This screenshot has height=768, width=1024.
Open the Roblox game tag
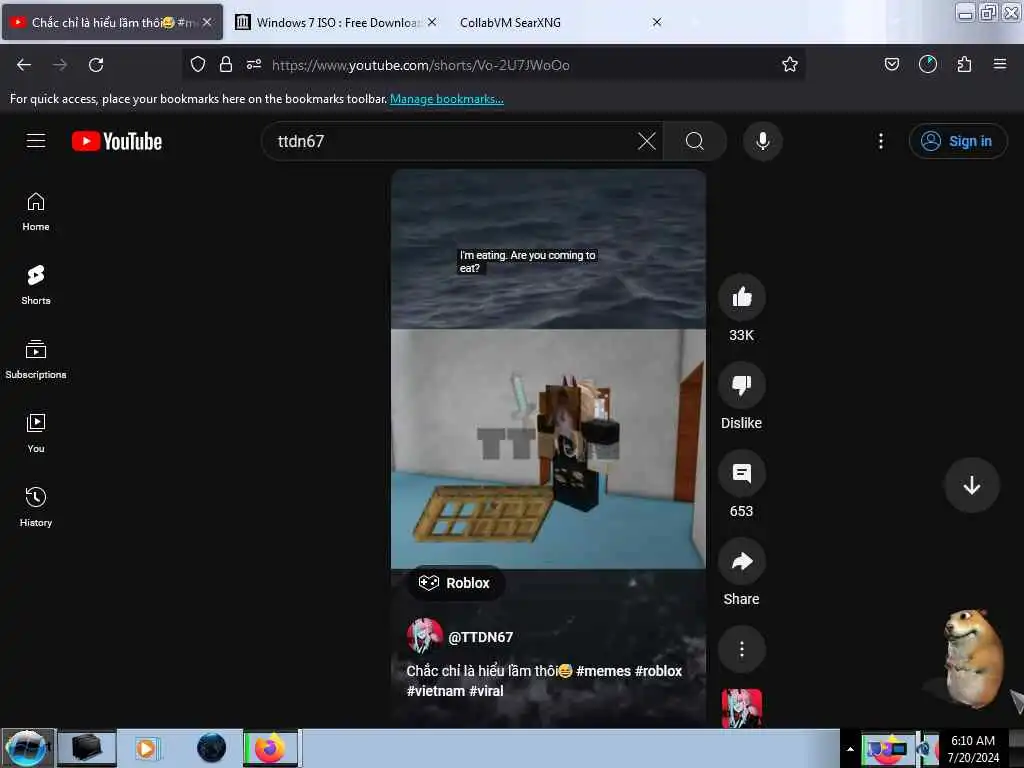point(455,583)
